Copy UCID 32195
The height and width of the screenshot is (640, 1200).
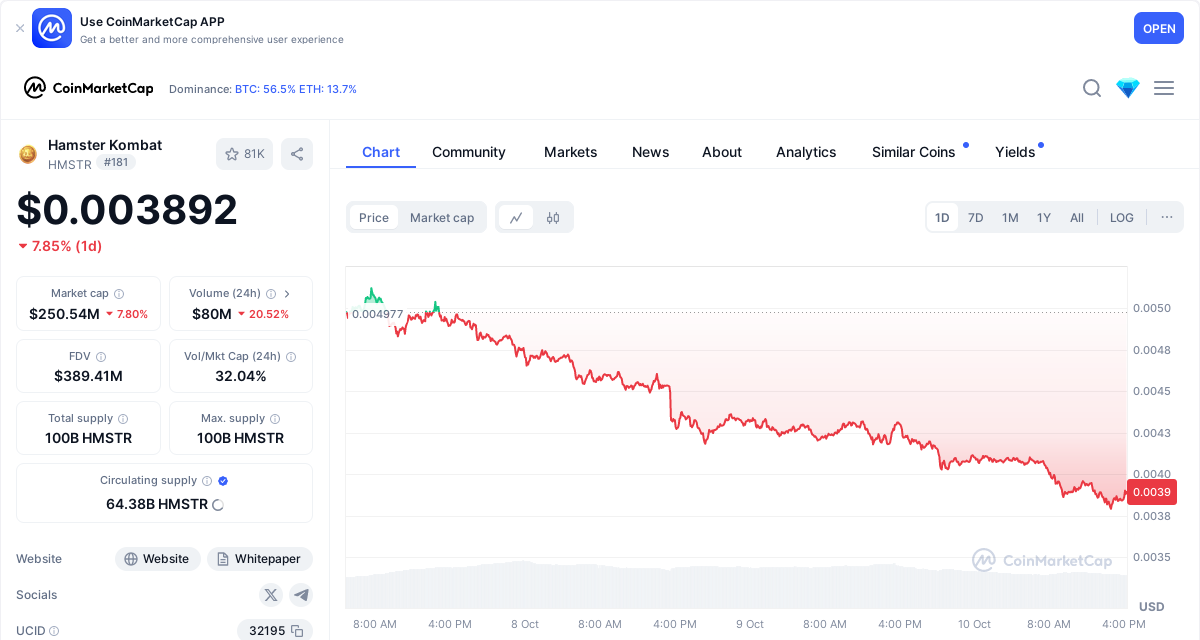click(297, 631)
